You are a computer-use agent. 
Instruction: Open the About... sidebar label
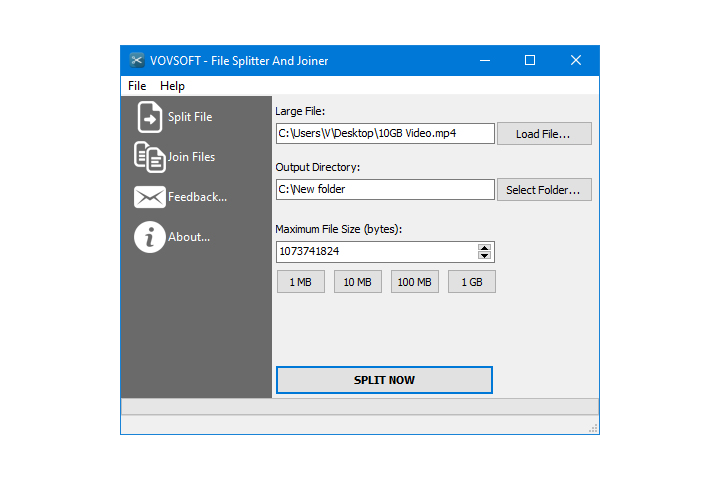pyautogui.click(x=189, y=237)
